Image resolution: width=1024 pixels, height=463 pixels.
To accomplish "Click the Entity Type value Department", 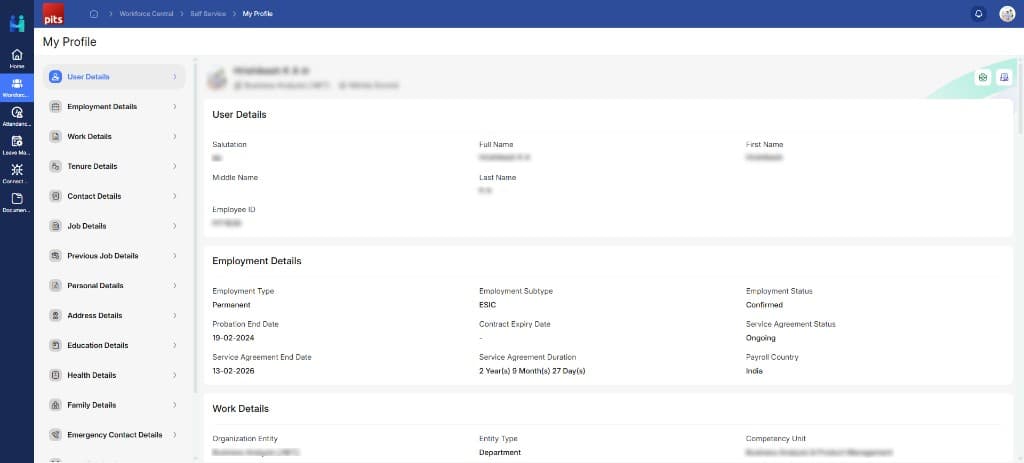I will [x=500, y=453].
